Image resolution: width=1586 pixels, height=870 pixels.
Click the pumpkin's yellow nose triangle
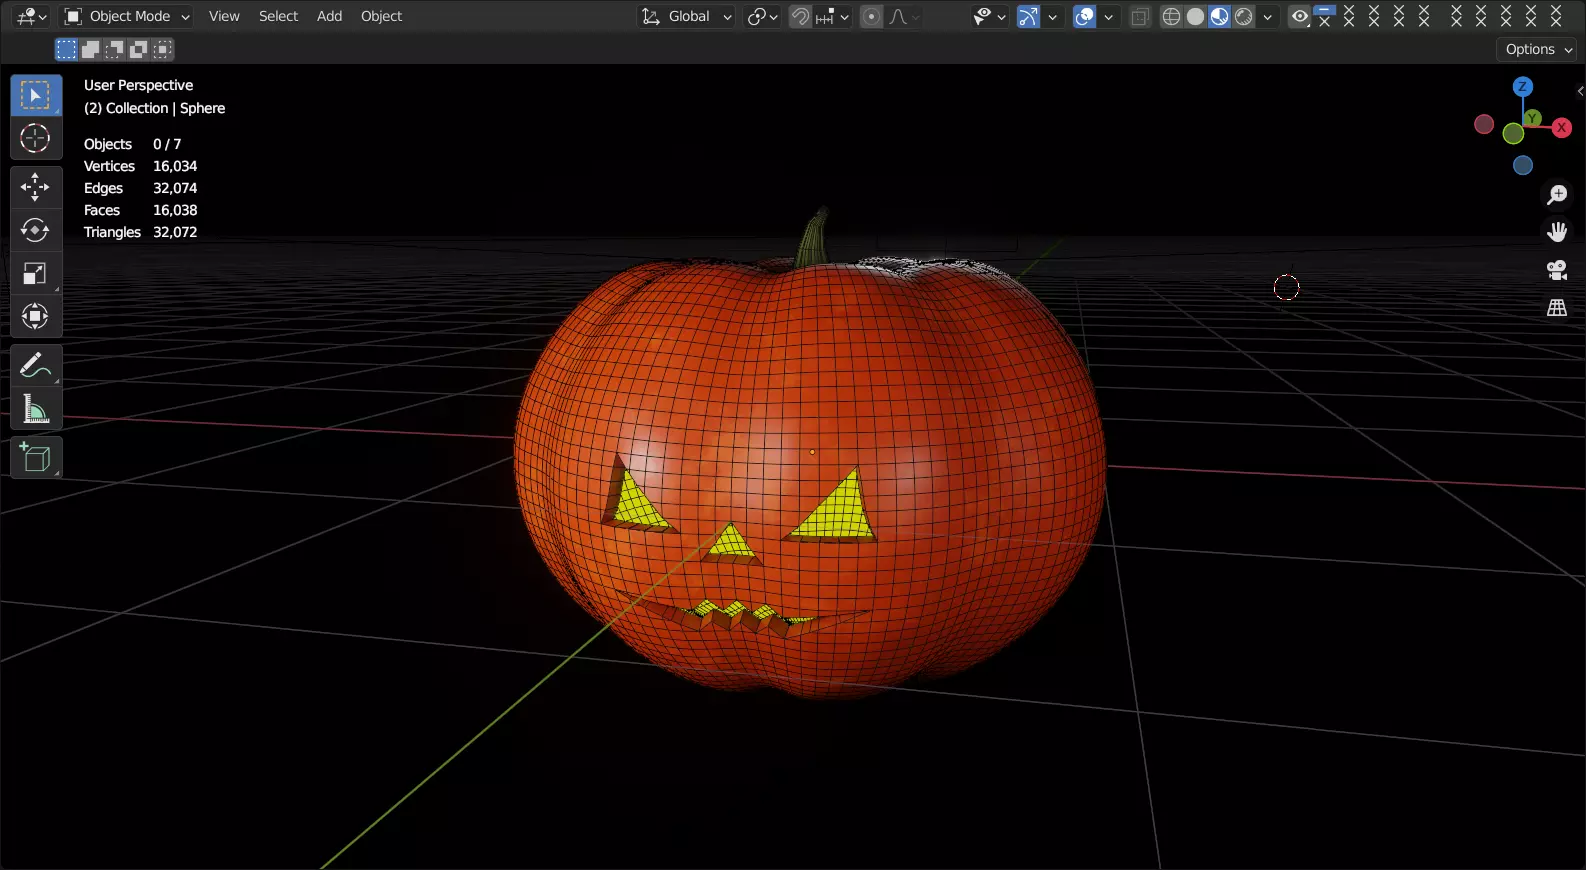click(730, 542)
